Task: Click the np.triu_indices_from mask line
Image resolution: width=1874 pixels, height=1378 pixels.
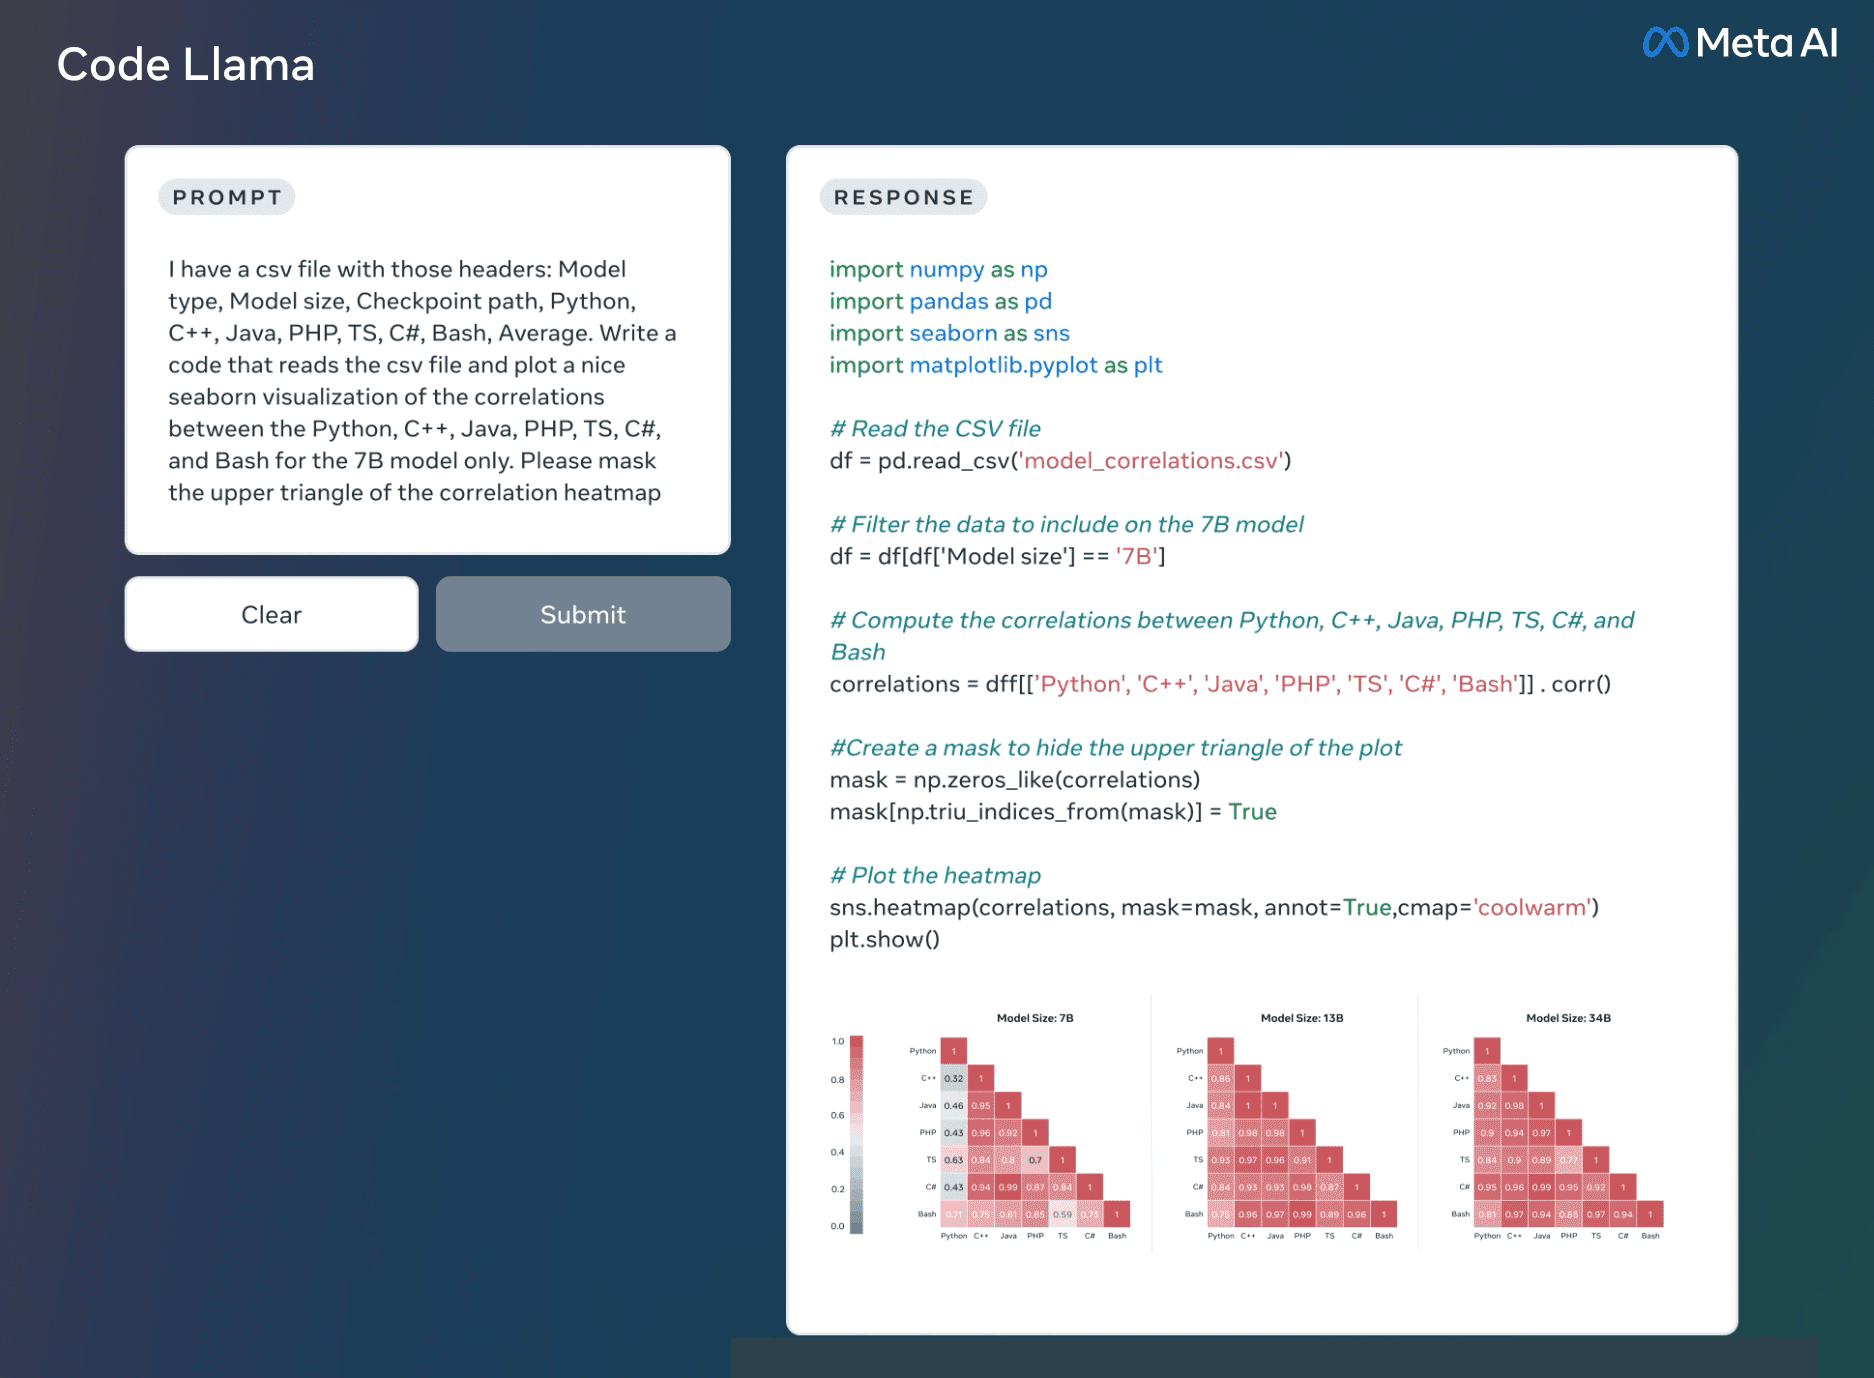Action: point(1052,812)
